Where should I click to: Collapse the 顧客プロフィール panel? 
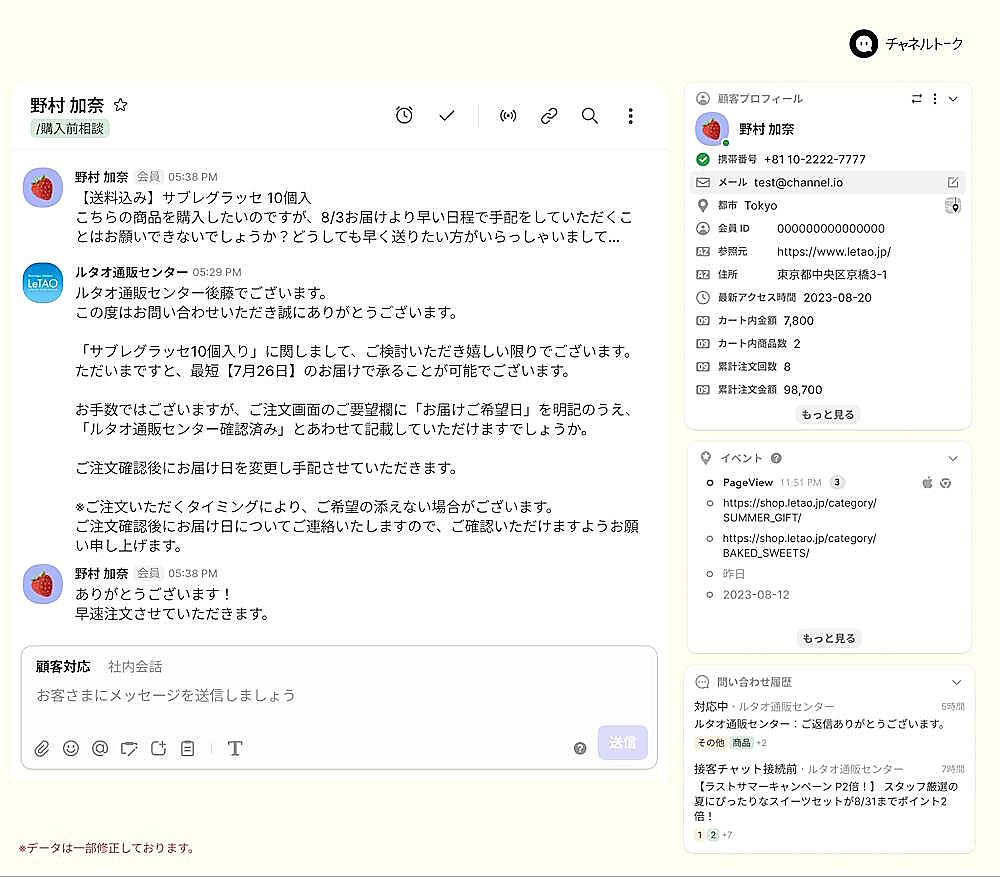(x=953, y=99)
